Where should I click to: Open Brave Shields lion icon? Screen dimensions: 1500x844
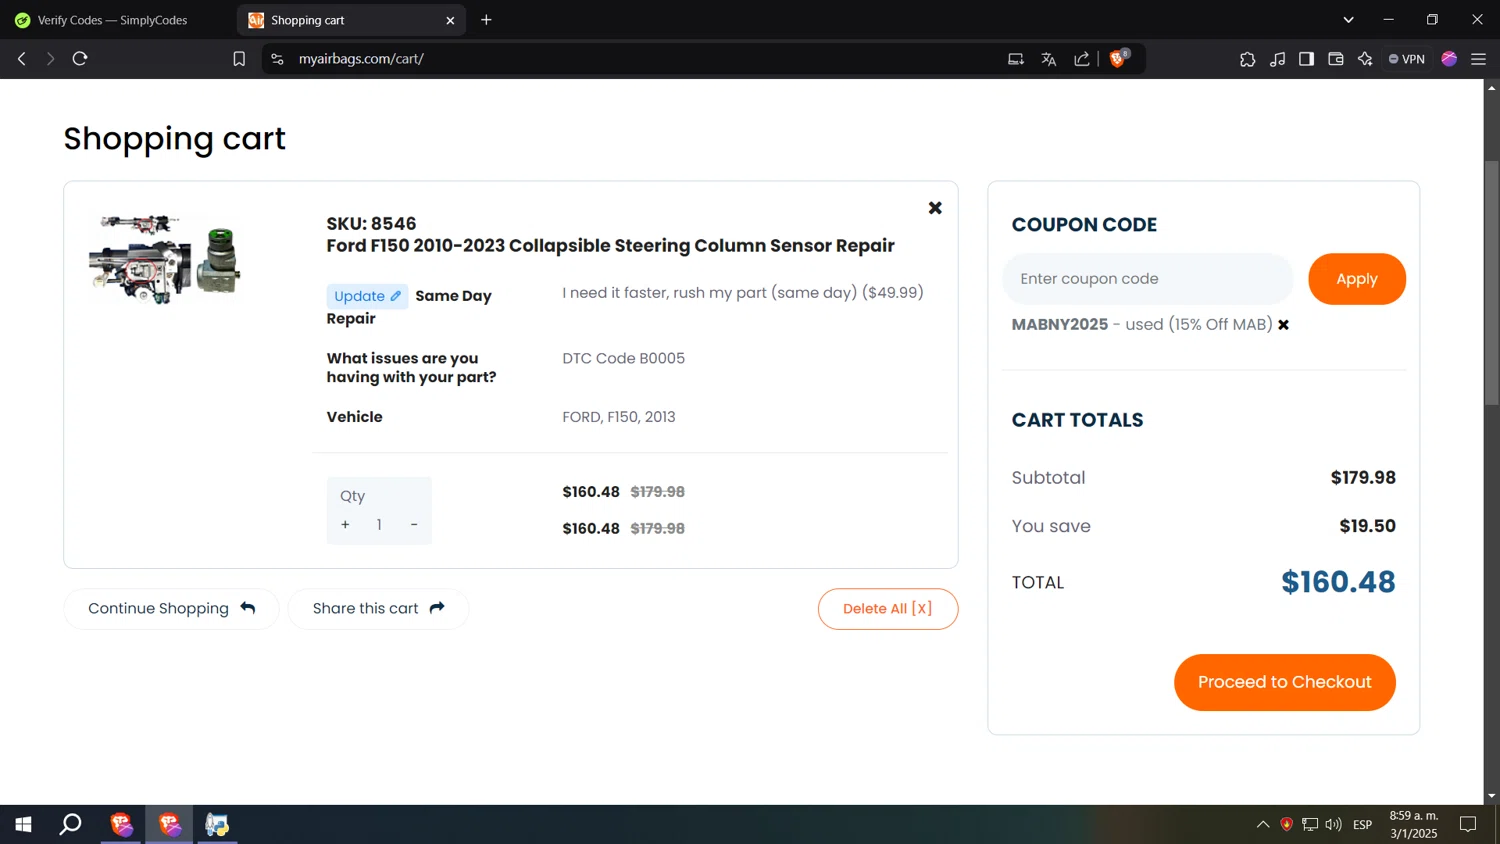pos(1119,58)
